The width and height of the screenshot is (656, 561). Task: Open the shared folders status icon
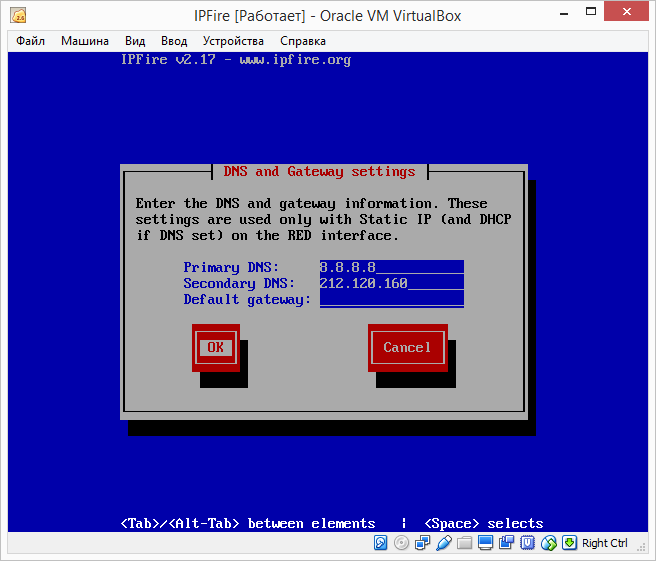click(464, 543)
